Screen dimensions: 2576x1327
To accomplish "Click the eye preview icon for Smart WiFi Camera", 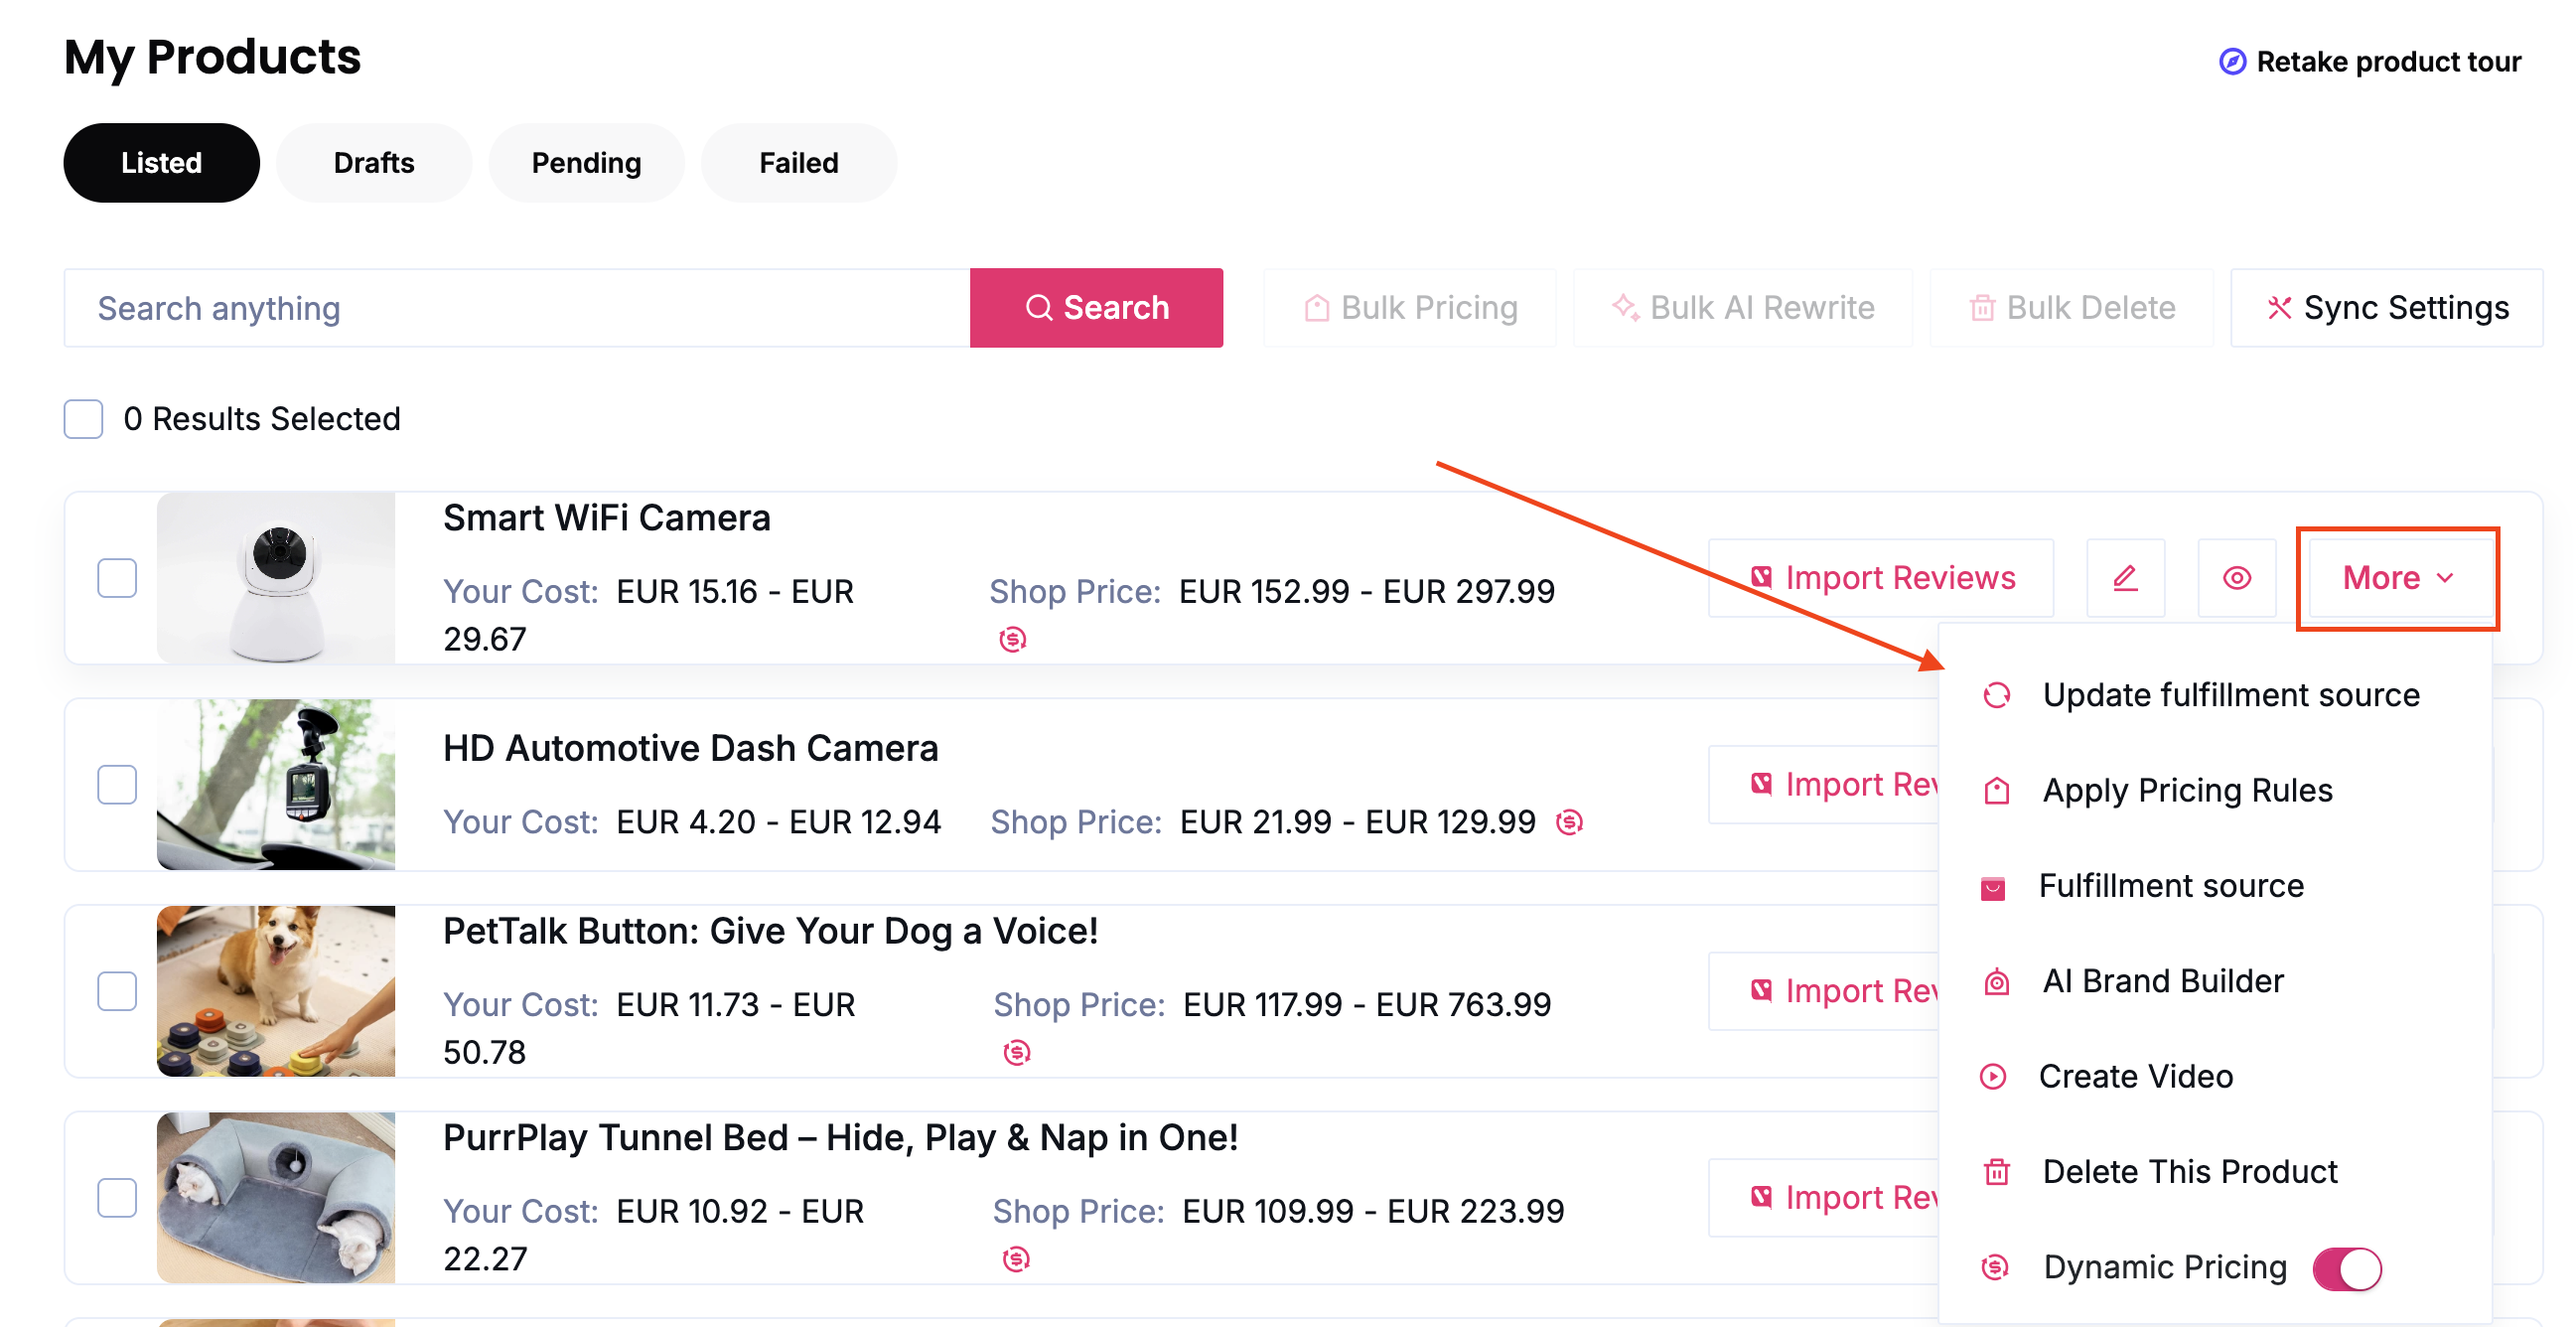I will coord(2235,577).
